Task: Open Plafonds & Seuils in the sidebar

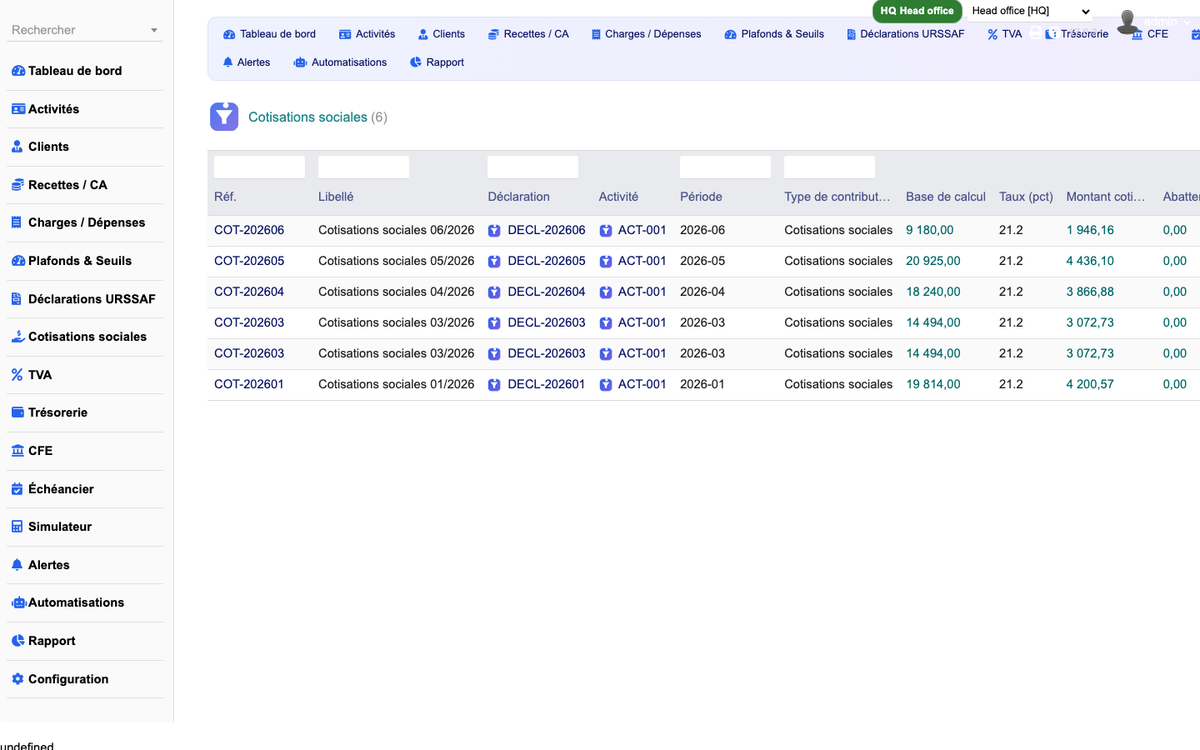Action: pyautogui.click(x=80, y=261)
